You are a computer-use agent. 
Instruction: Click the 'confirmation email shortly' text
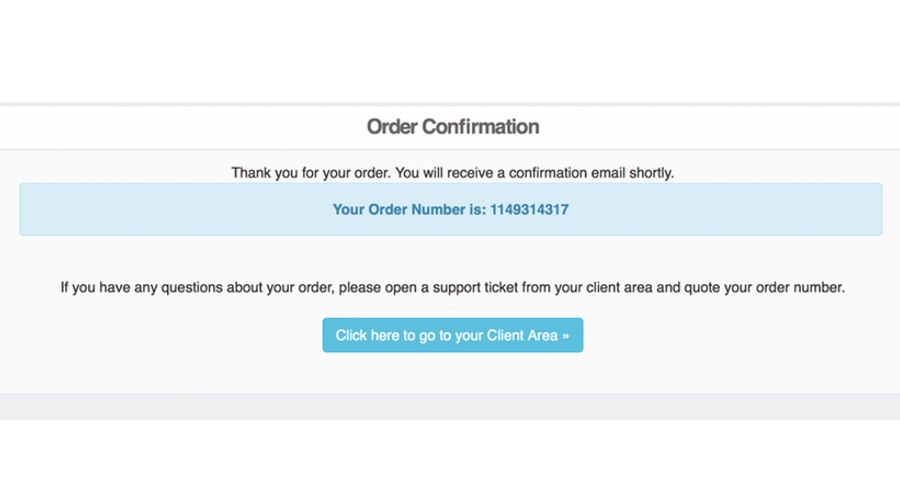[x=591, y=173]
